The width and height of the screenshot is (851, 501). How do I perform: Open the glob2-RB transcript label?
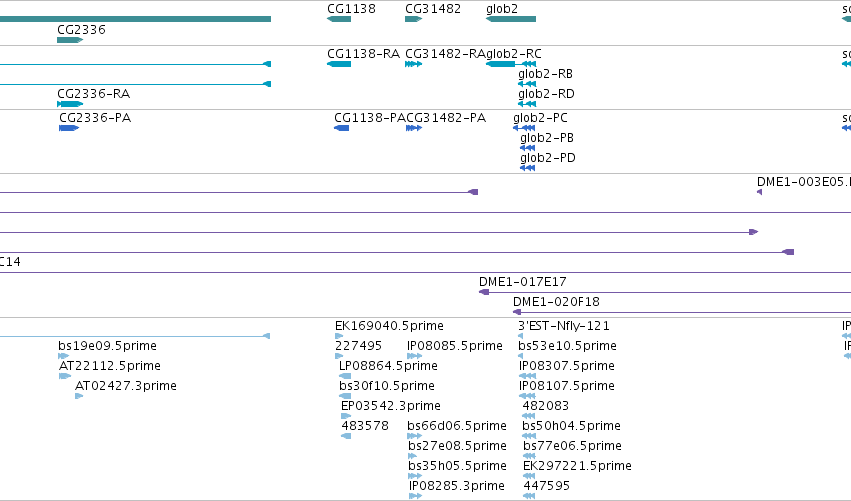(545, 74)
